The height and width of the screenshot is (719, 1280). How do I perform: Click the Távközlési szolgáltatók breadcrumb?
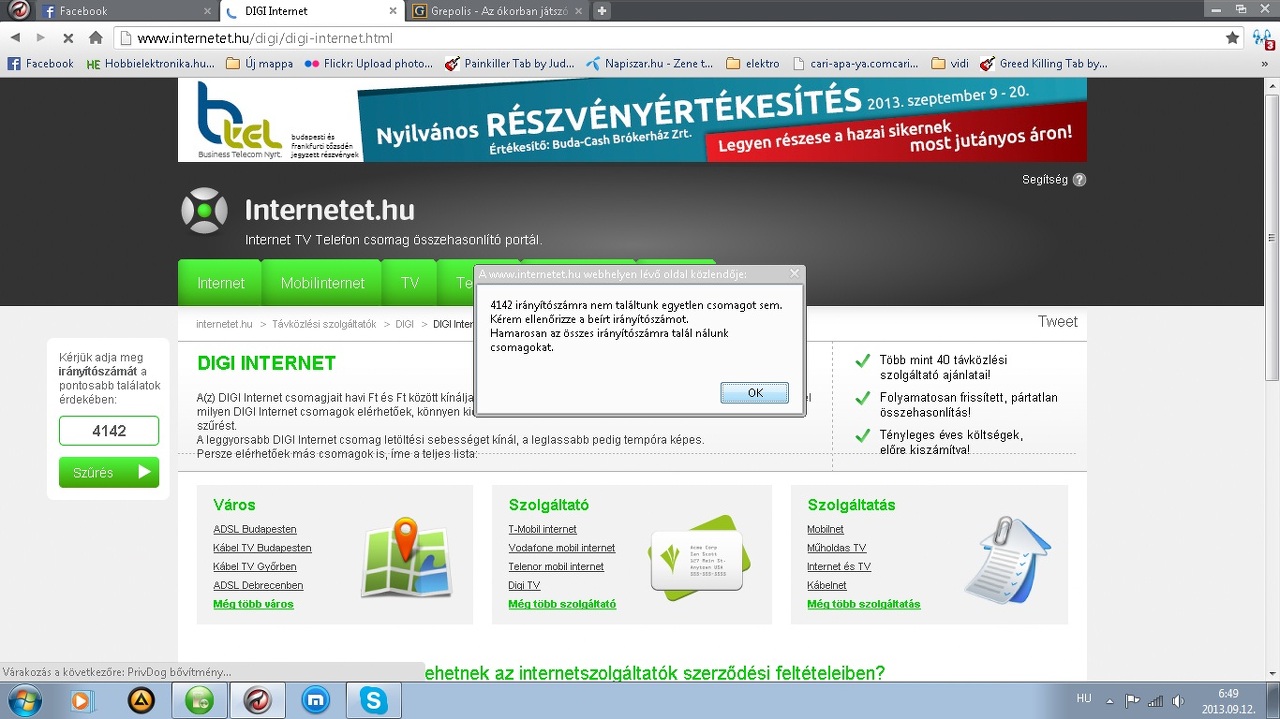[x=324, y=324]
